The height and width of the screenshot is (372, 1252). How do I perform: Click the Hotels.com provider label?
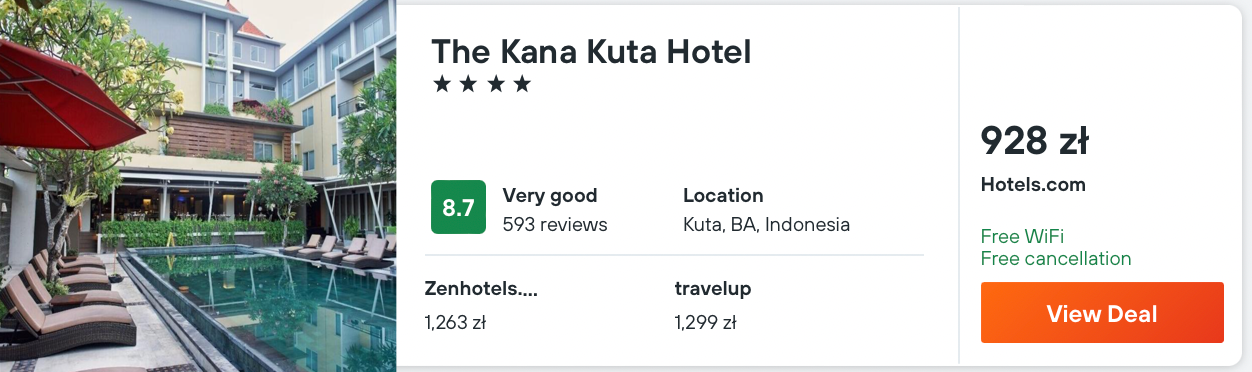[1033, 185]
